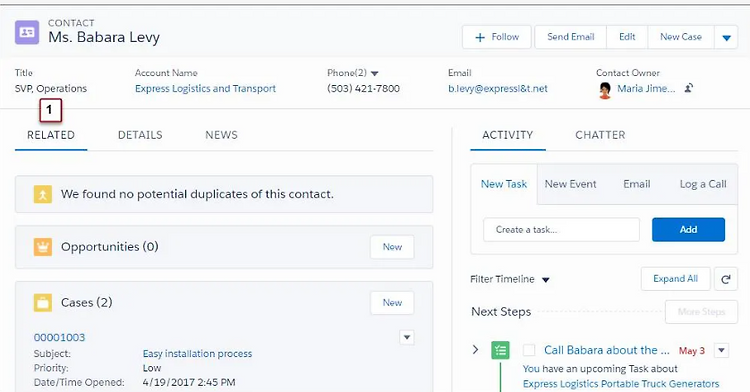This screenshot has height=392, width=750.
Task: Open Express Logistics and Transport account link
Action: [x=205, y=88]
